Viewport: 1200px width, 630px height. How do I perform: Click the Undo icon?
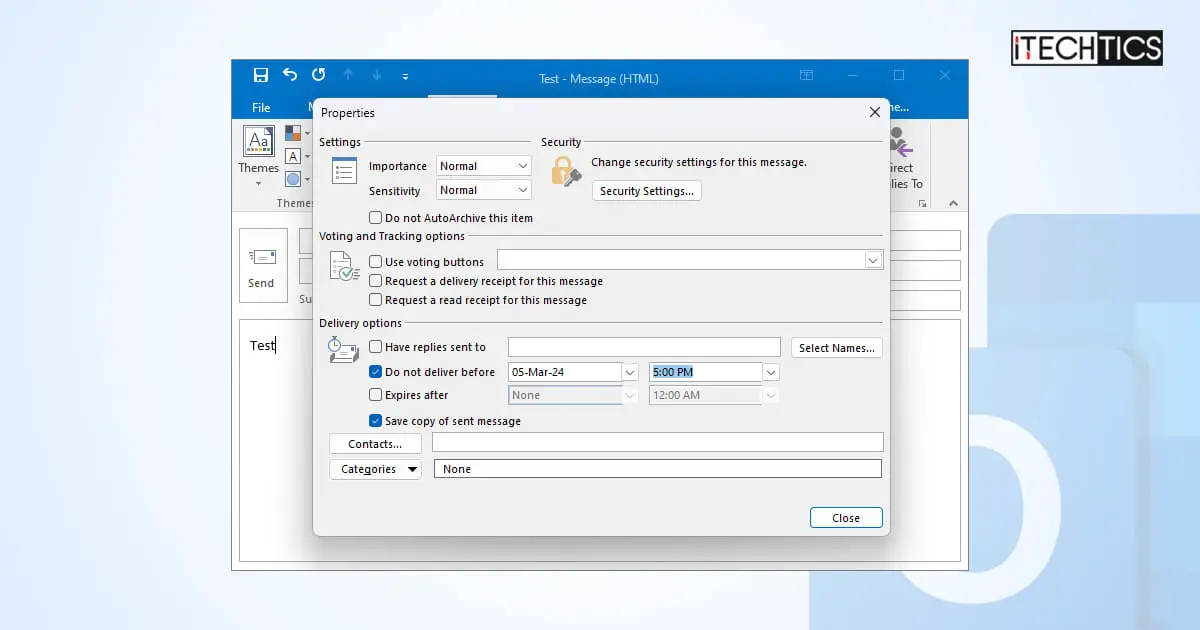(x=289, y=74)
